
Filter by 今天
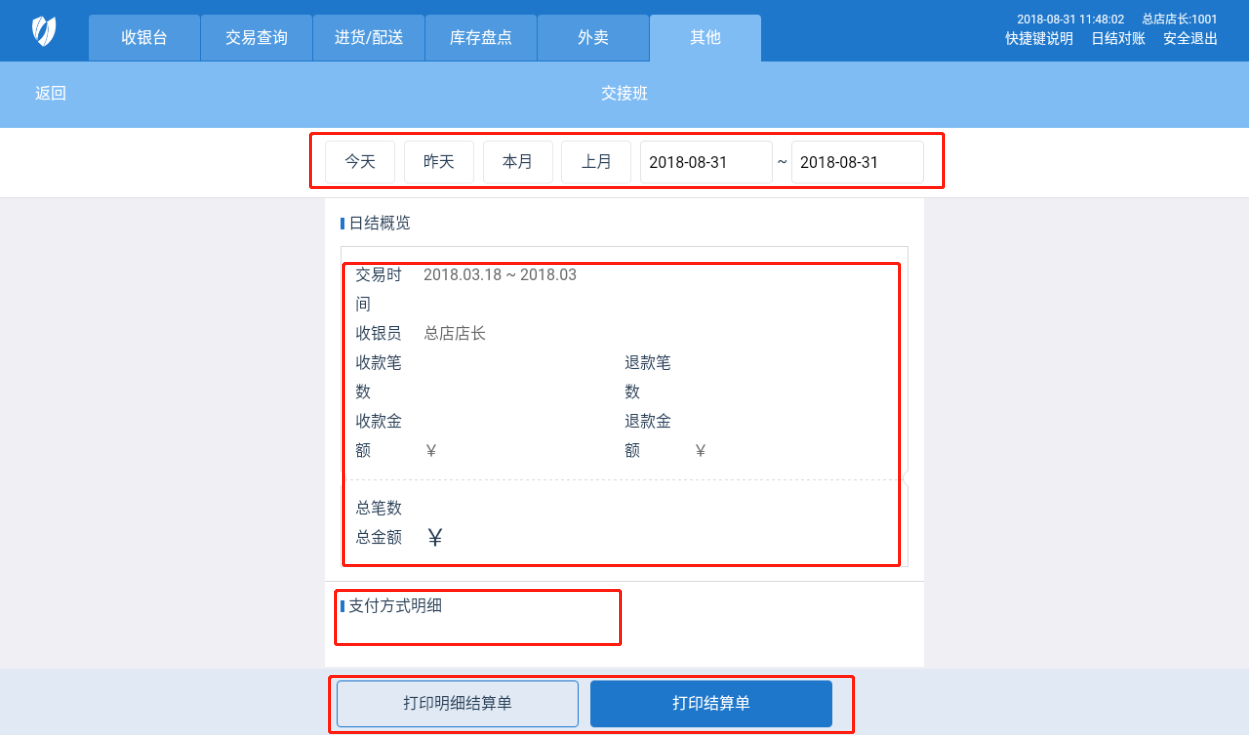coord(360,162)
